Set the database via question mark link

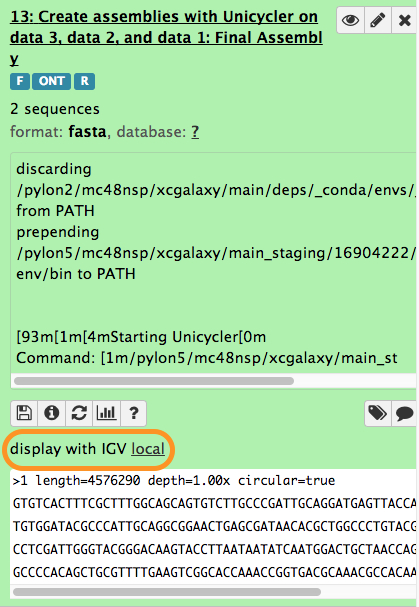[195, 132]
